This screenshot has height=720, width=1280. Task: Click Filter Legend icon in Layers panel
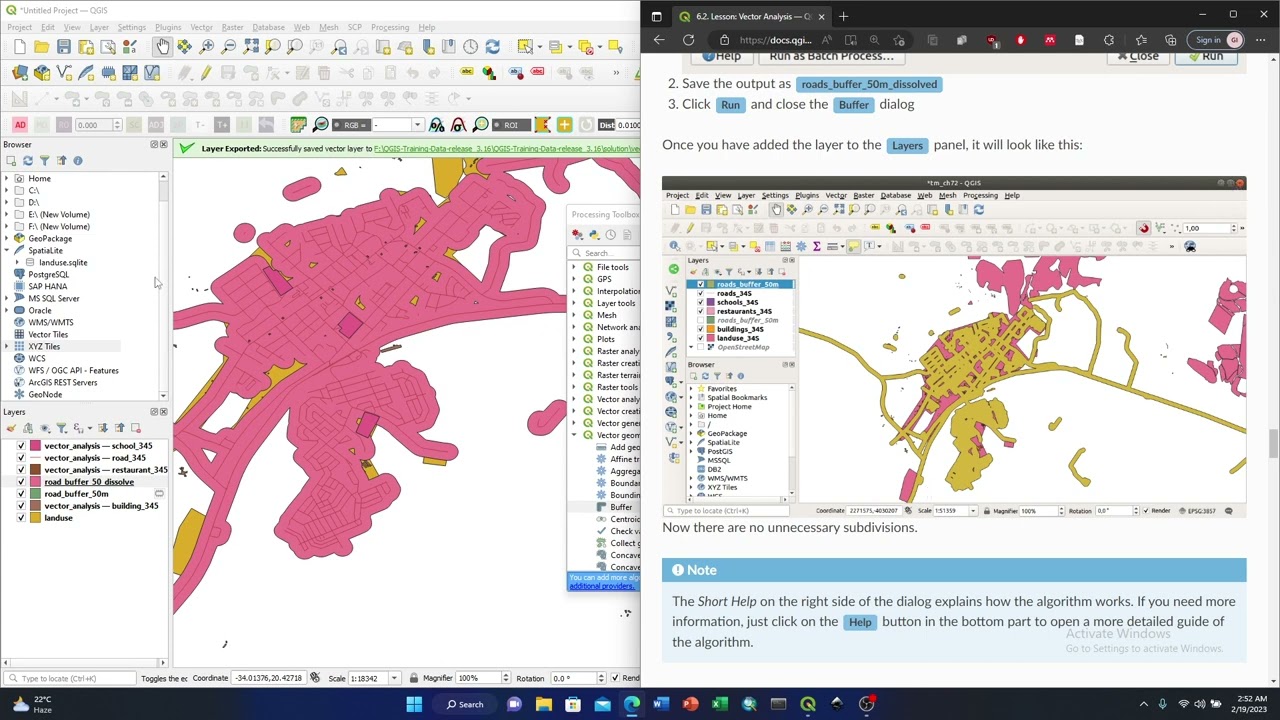click(61, 428)
